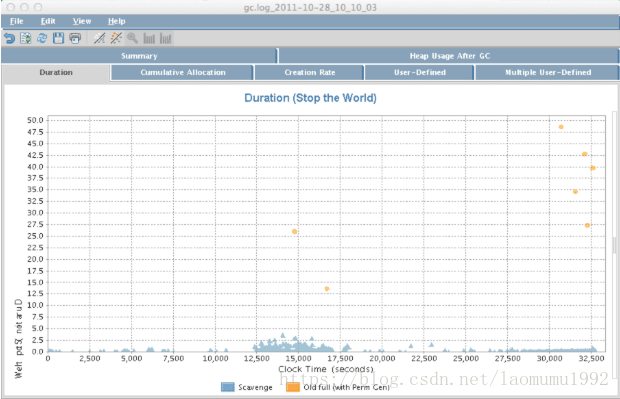Switch to the Summary tab
The width and height of the screenshot is (620, 399).
[139, 56]
